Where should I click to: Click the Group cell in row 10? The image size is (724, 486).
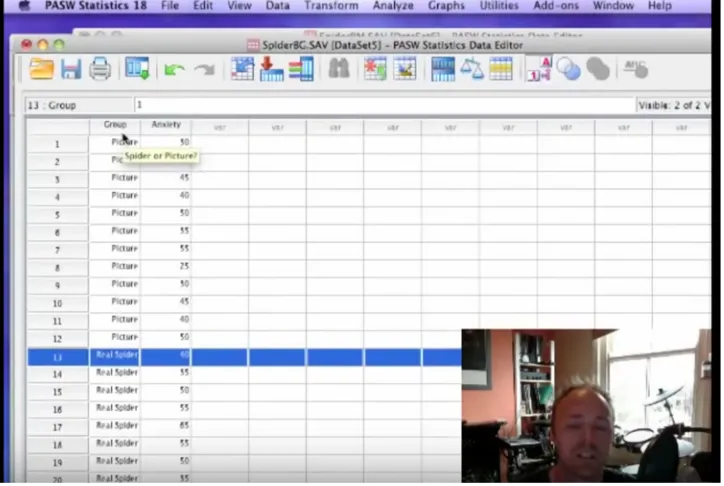(x=115, y=303)
